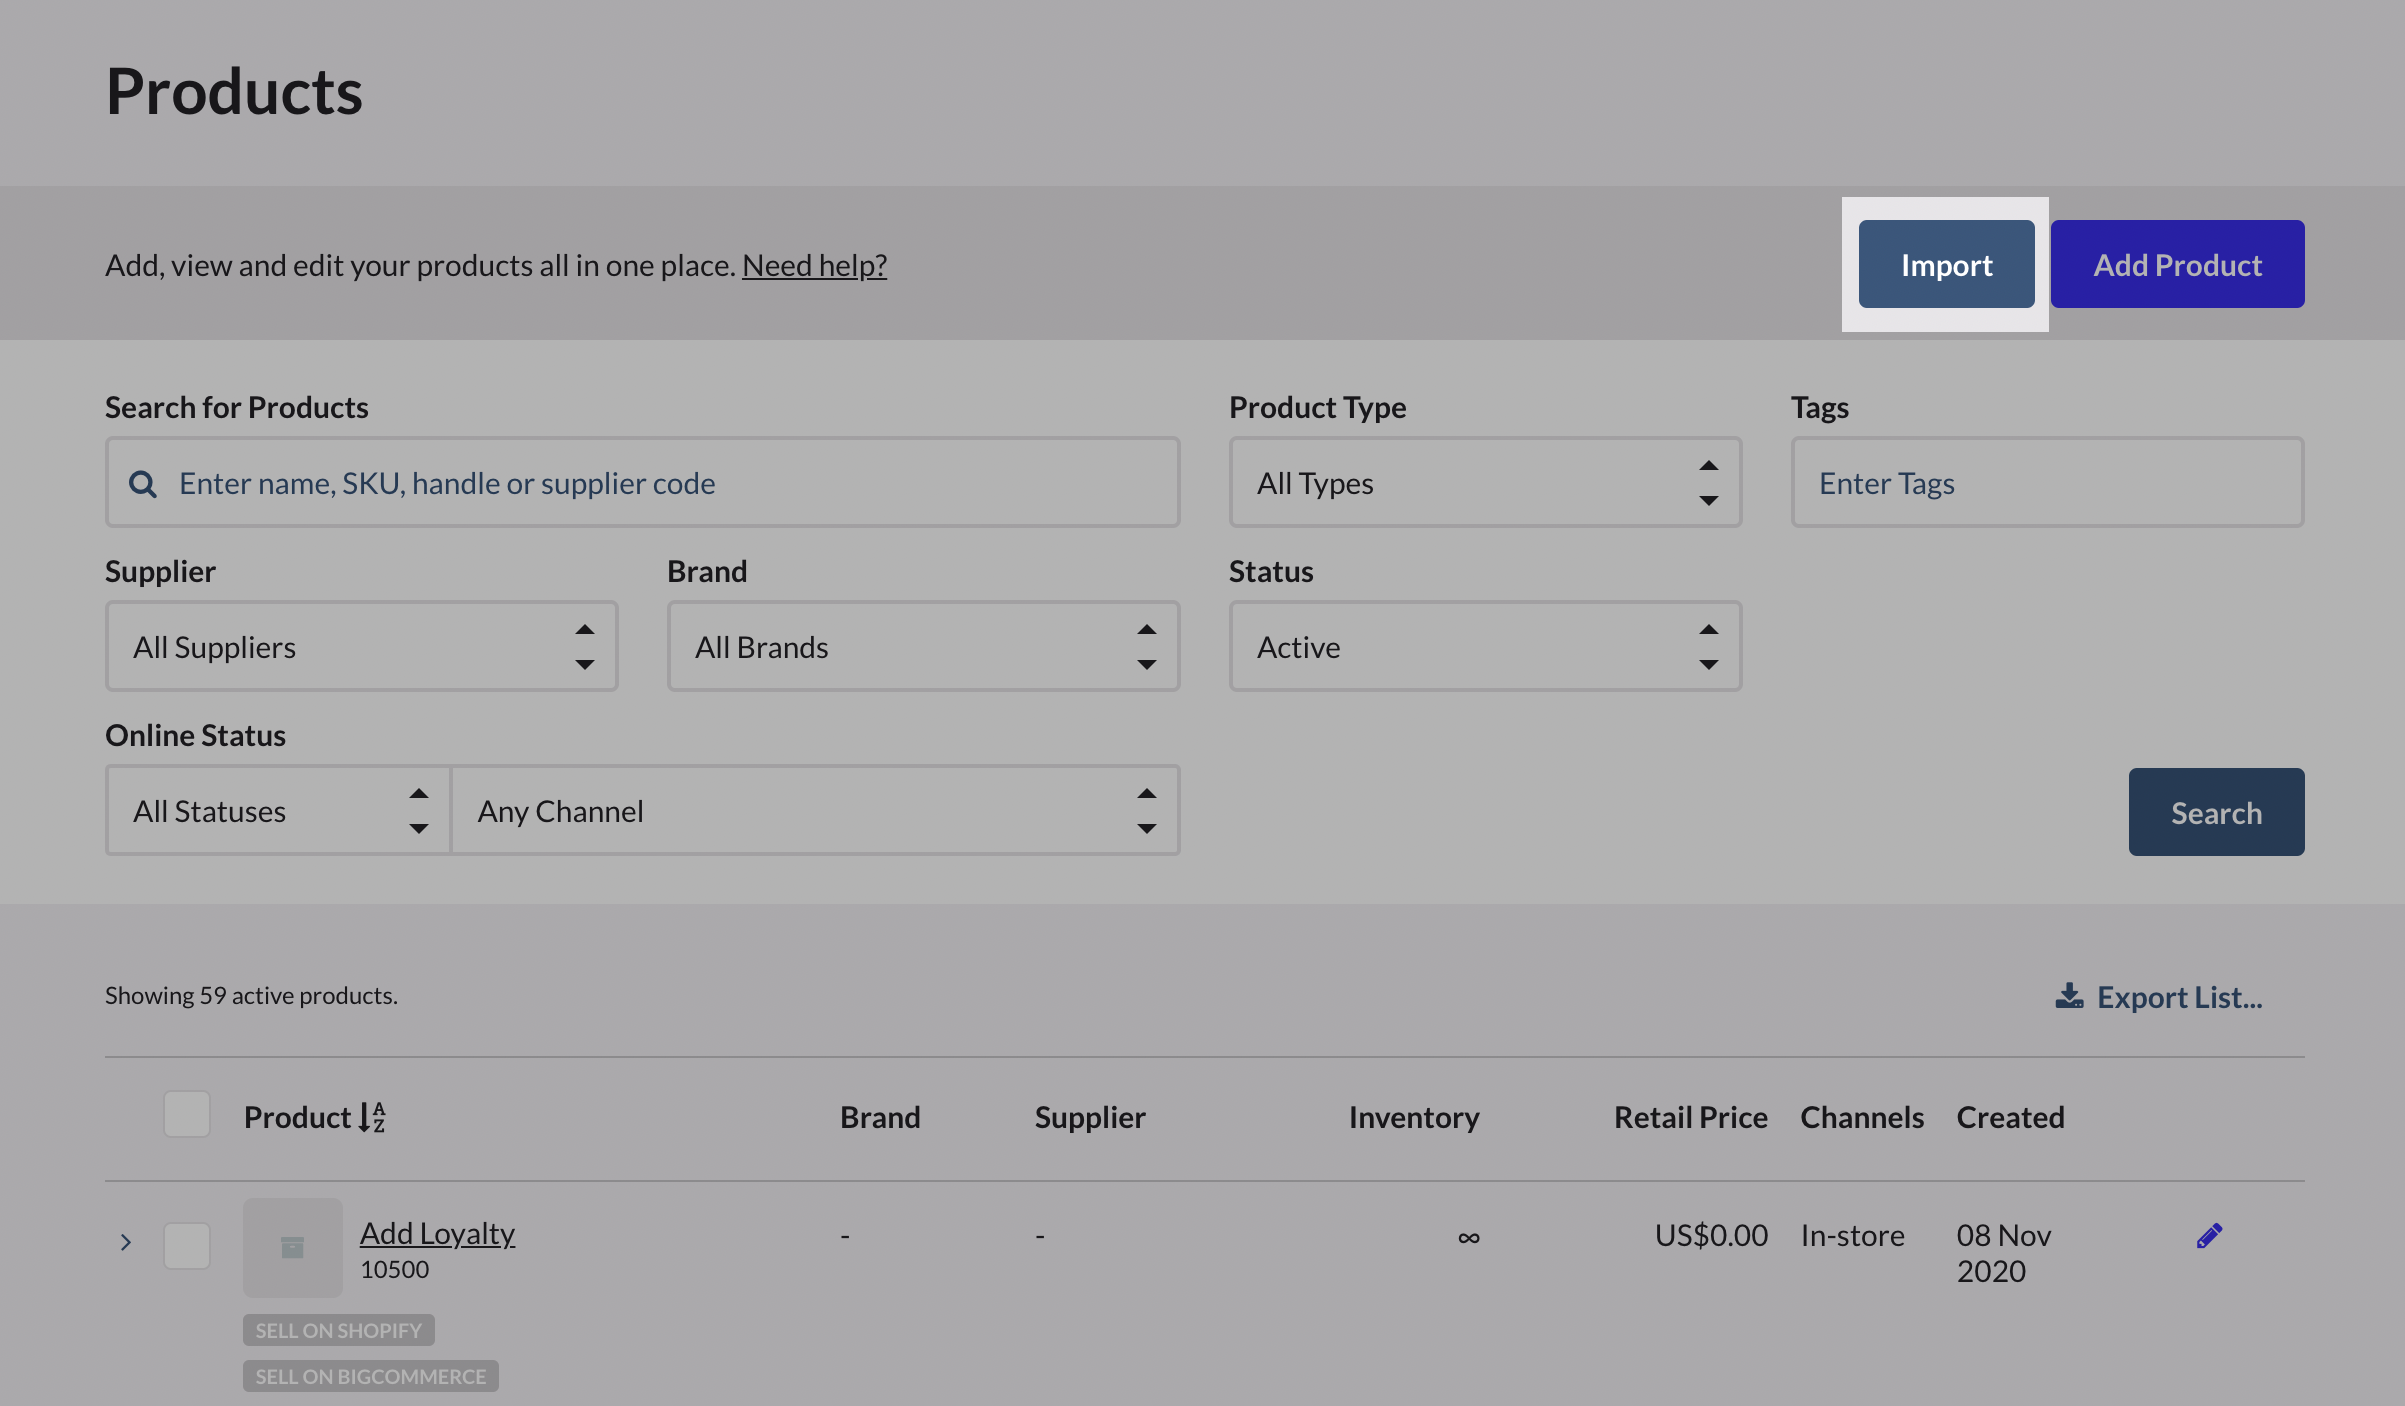Tick the Add Loyalty row checkbox
Viewport: 2405px width, 1406px height.
(x=187, y=1246)
